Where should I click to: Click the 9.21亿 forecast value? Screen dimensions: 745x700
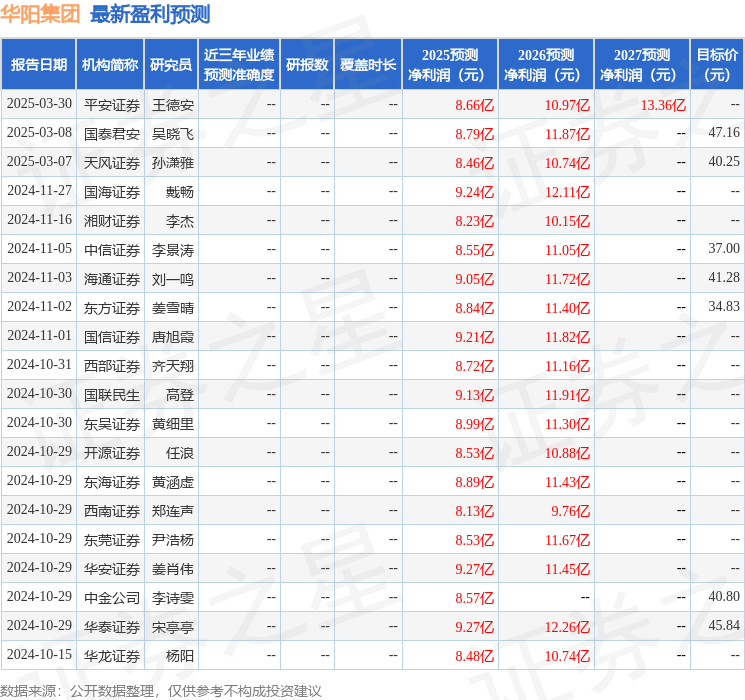(475, 337)
